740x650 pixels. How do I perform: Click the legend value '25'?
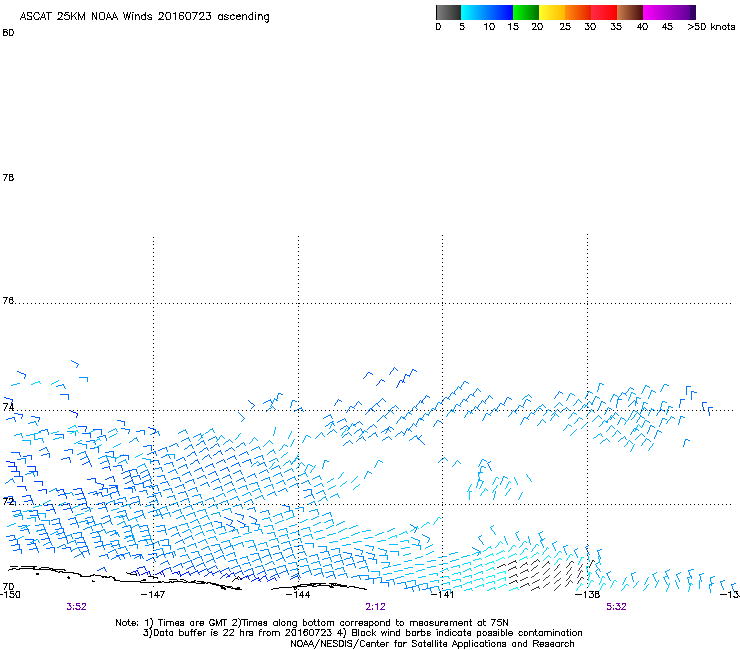tap(565, 27)
